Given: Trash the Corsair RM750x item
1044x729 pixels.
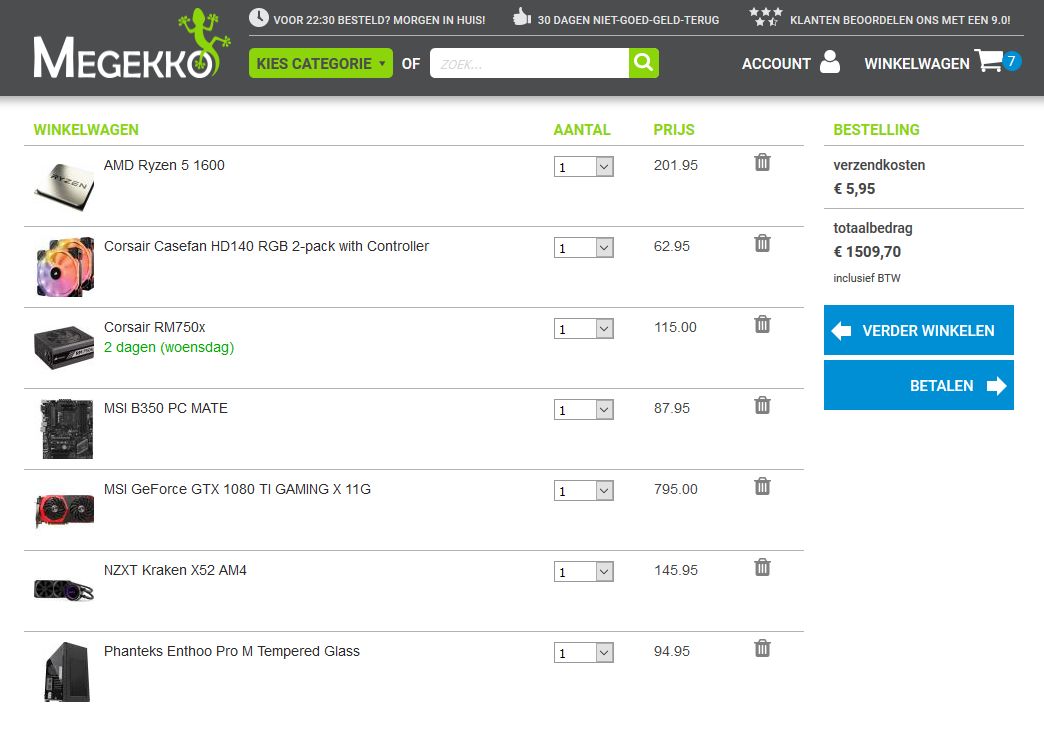Looking at the screenshot, I should tap(762, 324).
